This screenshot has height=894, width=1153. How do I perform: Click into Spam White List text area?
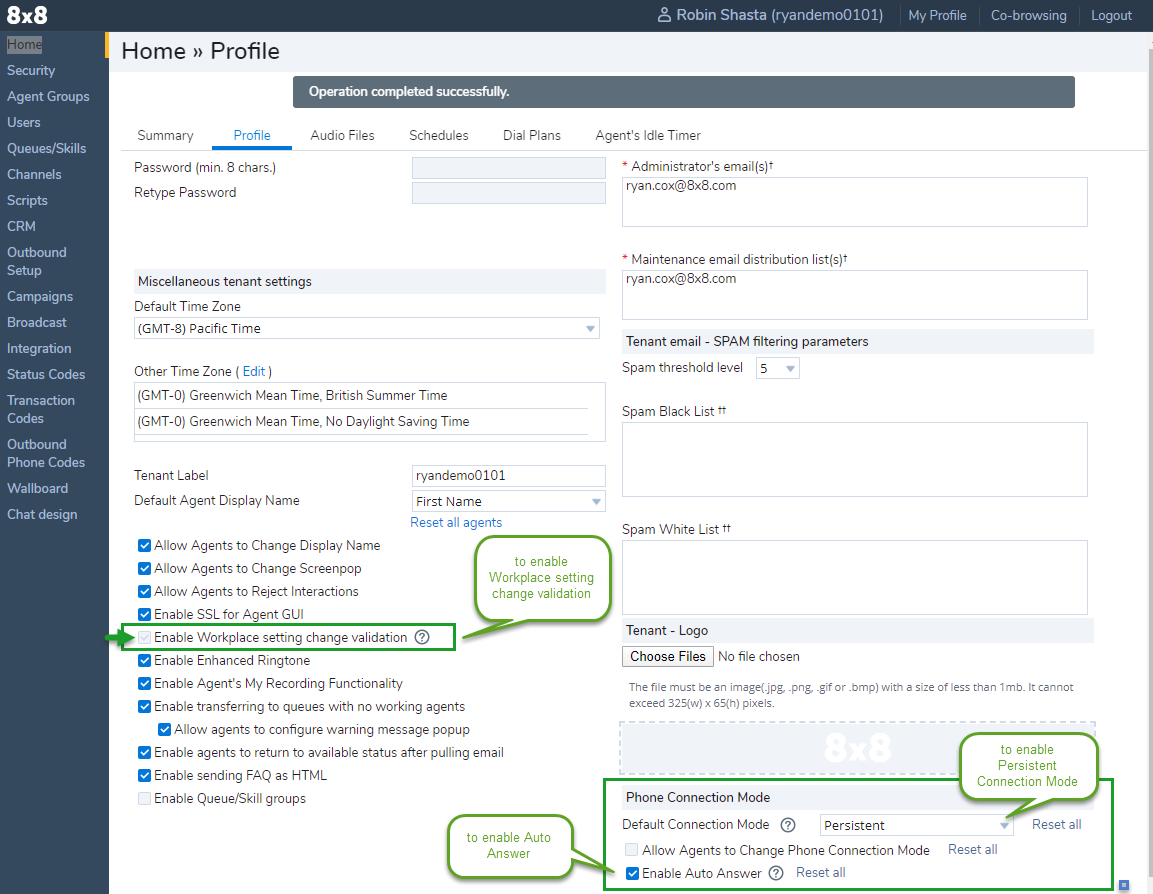pyautogui.click(x=854, y=578)
